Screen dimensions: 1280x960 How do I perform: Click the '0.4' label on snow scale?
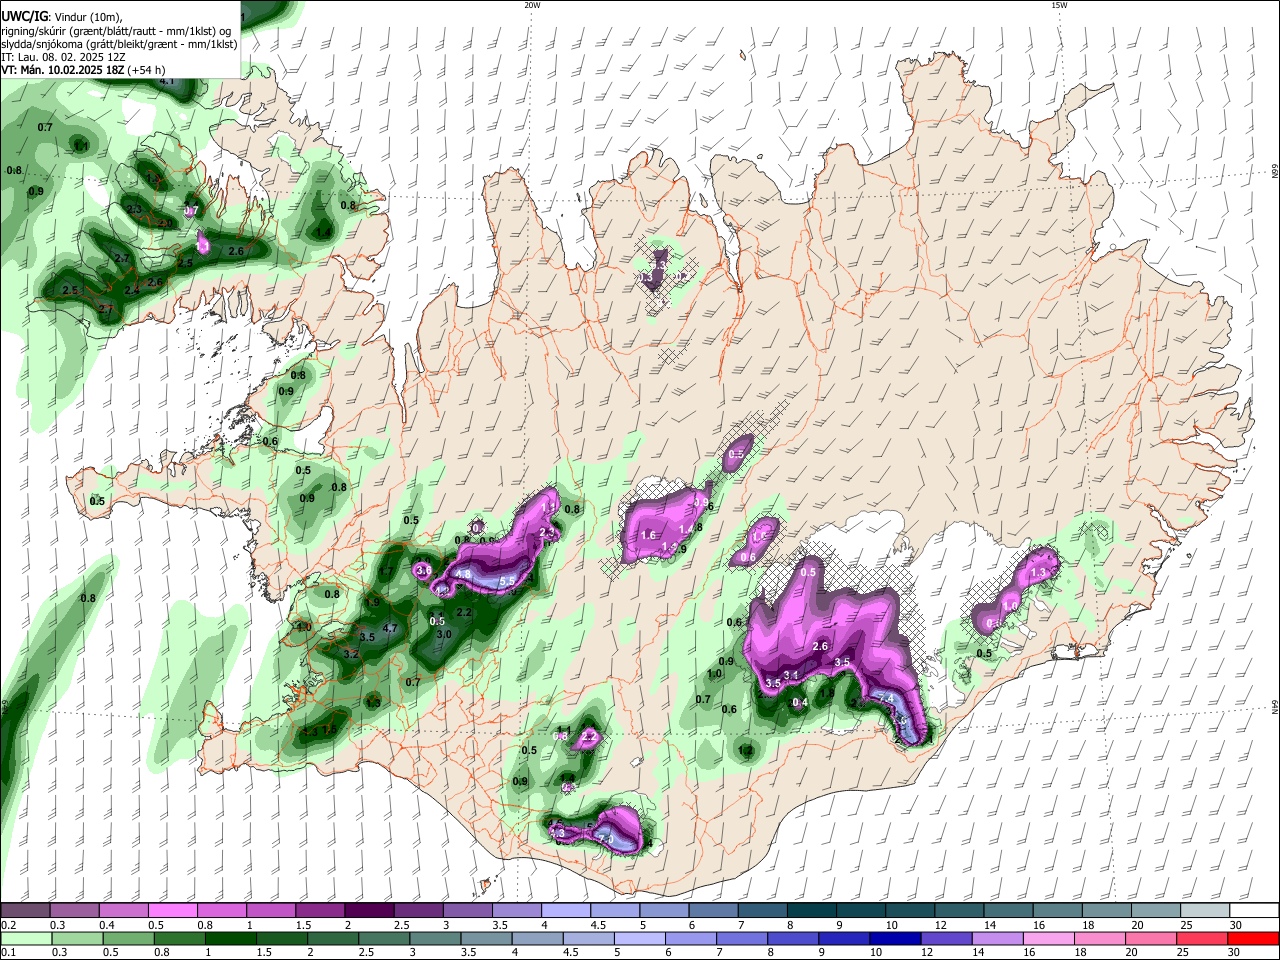[107, 925]
